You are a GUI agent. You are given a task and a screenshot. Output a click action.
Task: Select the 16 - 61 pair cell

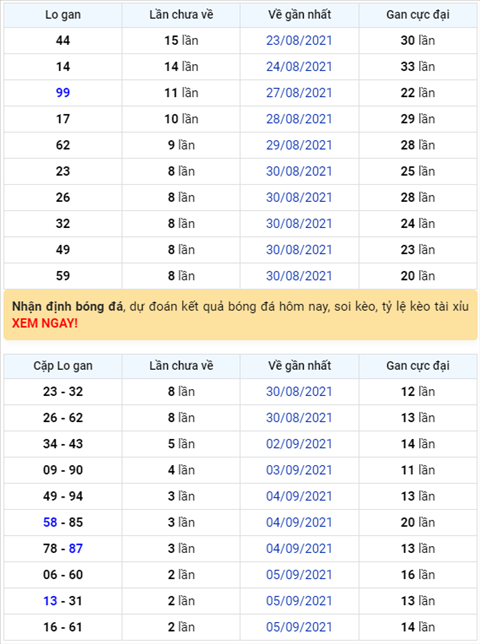63,627
